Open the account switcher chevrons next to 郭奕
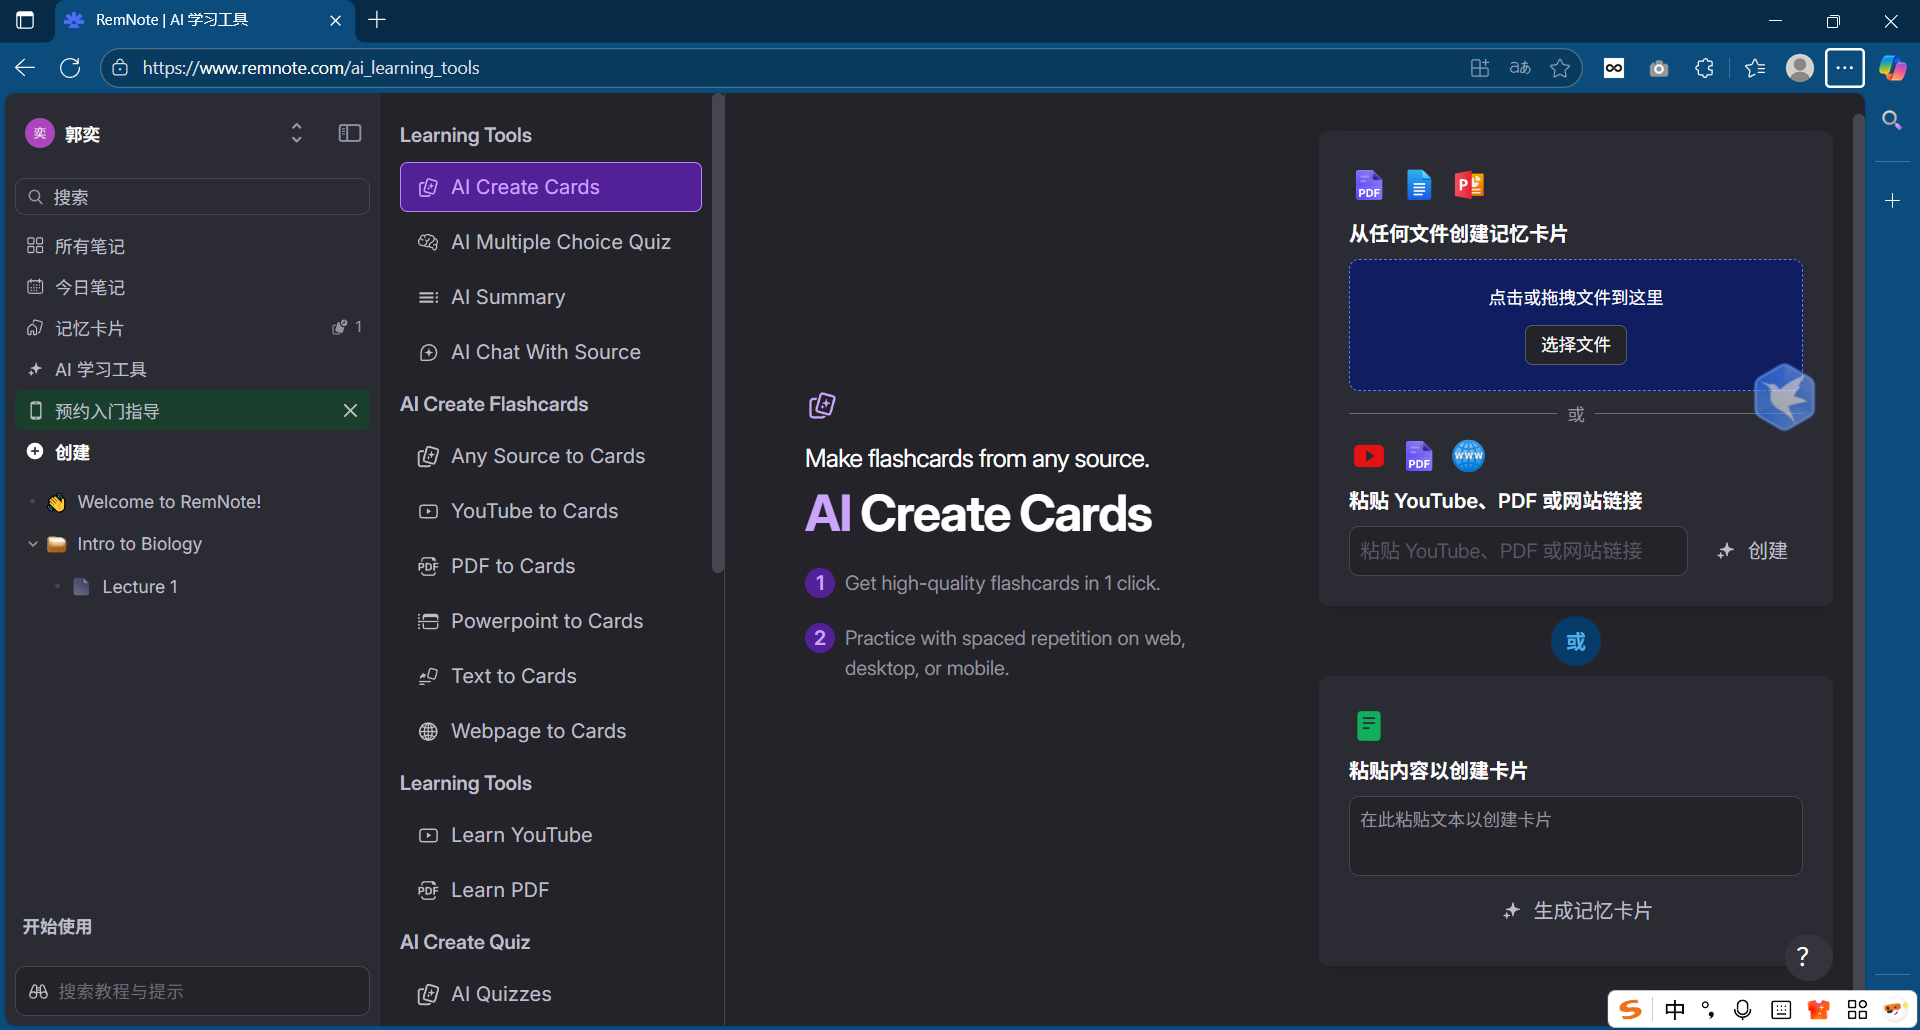Viewport: 1920px width, 1030px height. (296, 133)
